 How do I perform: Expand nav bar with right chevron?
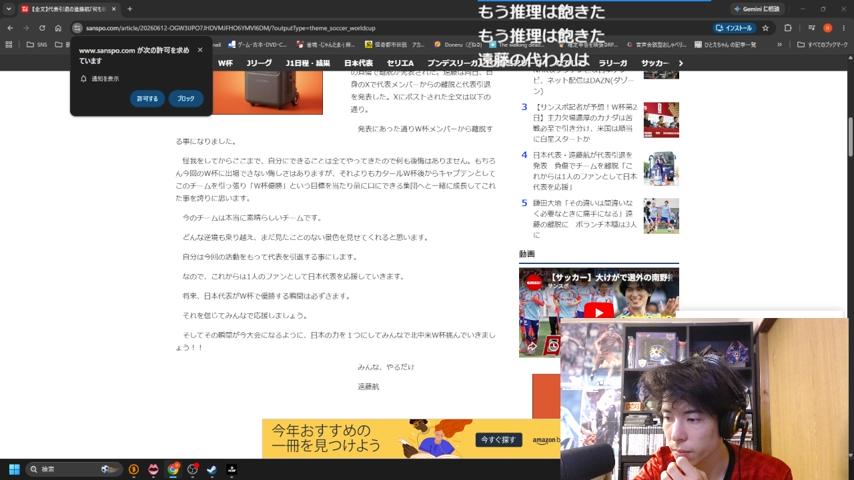point(680,63)
